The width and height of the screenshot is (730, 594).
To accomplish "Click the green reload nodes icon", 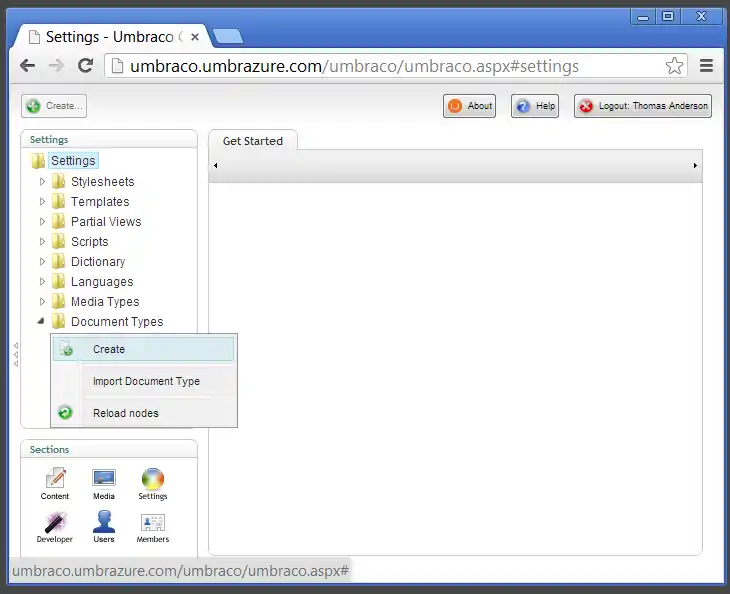I will point(65,412).
